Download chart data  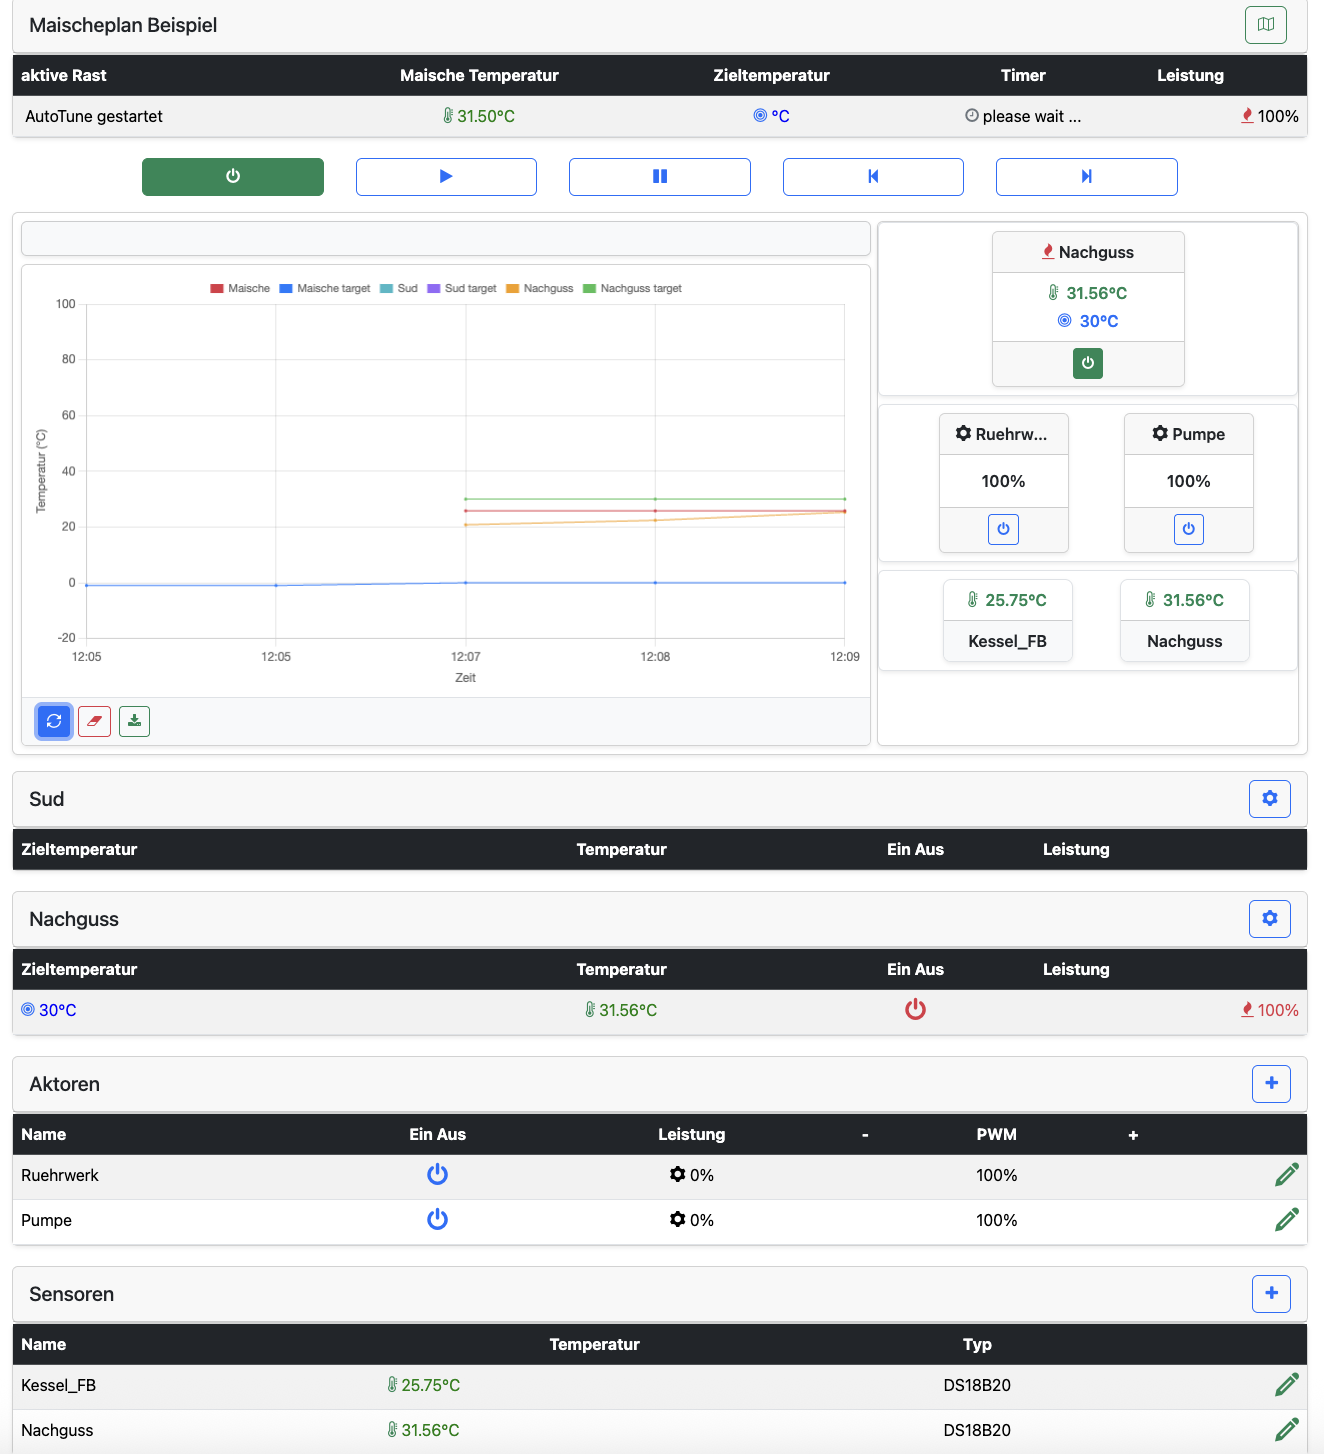click(x=134, y=721)
